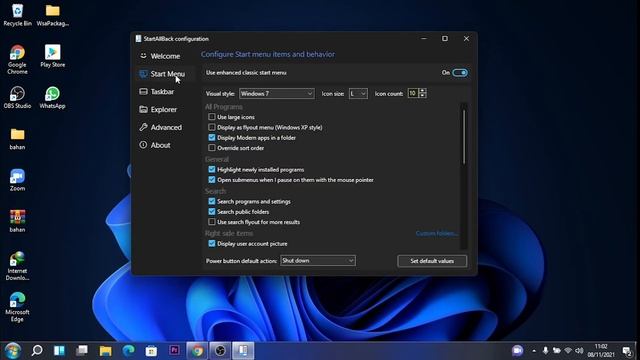640x360 pixels.
Task: Select the Play Store desktop shortcut
Action: [53, 56]
